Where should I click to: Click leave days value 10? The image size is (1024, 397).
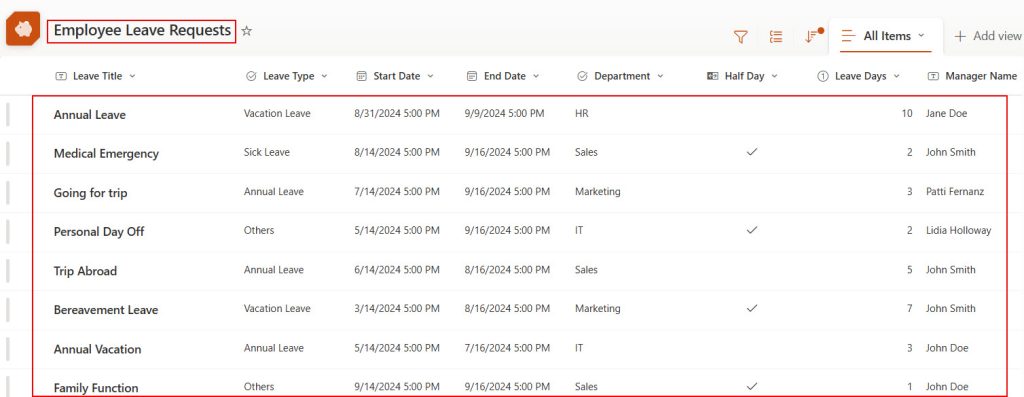coord(906,114)
